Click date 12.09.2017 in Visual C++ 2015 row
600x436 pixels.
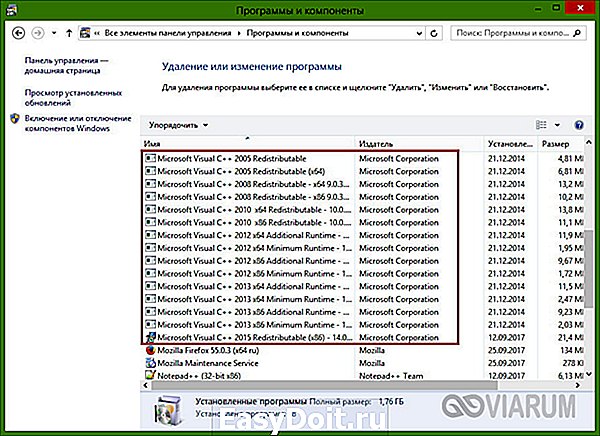[x=506, y=338]
